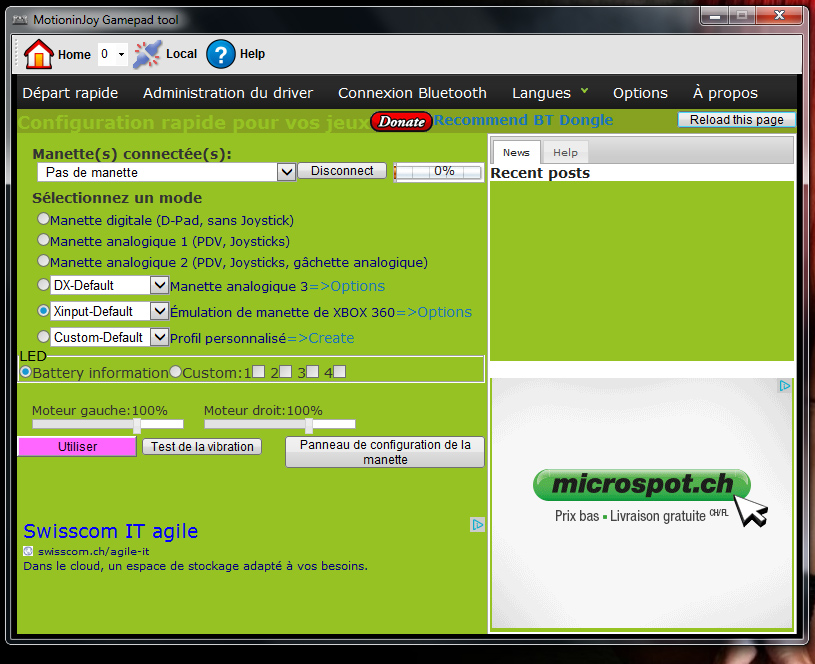Screen dimensions: 815x664
Task: Expand the DX-Default dropdown
Action: [159, 285]
